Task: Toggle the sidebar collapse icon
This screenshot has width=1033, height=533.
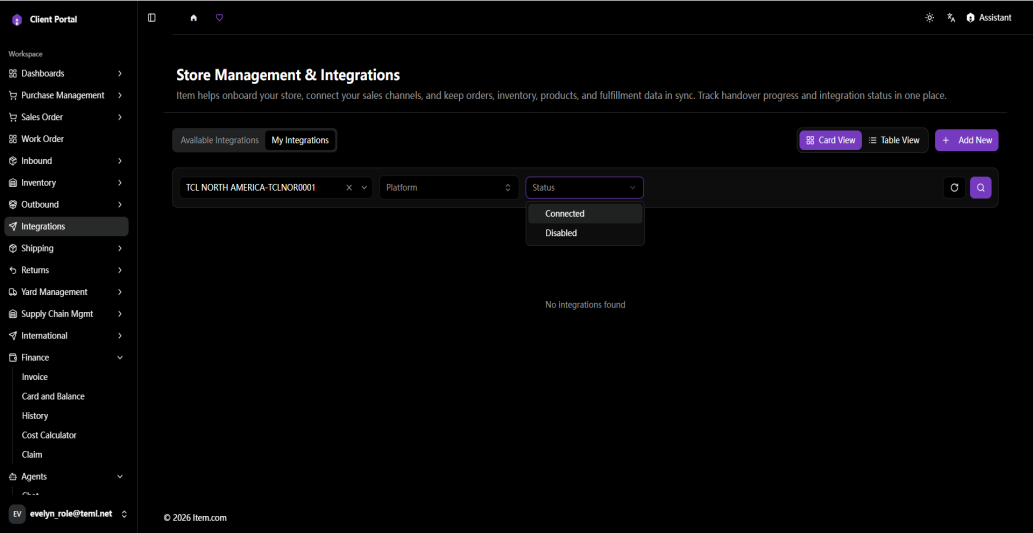Action: pos(152,18)
